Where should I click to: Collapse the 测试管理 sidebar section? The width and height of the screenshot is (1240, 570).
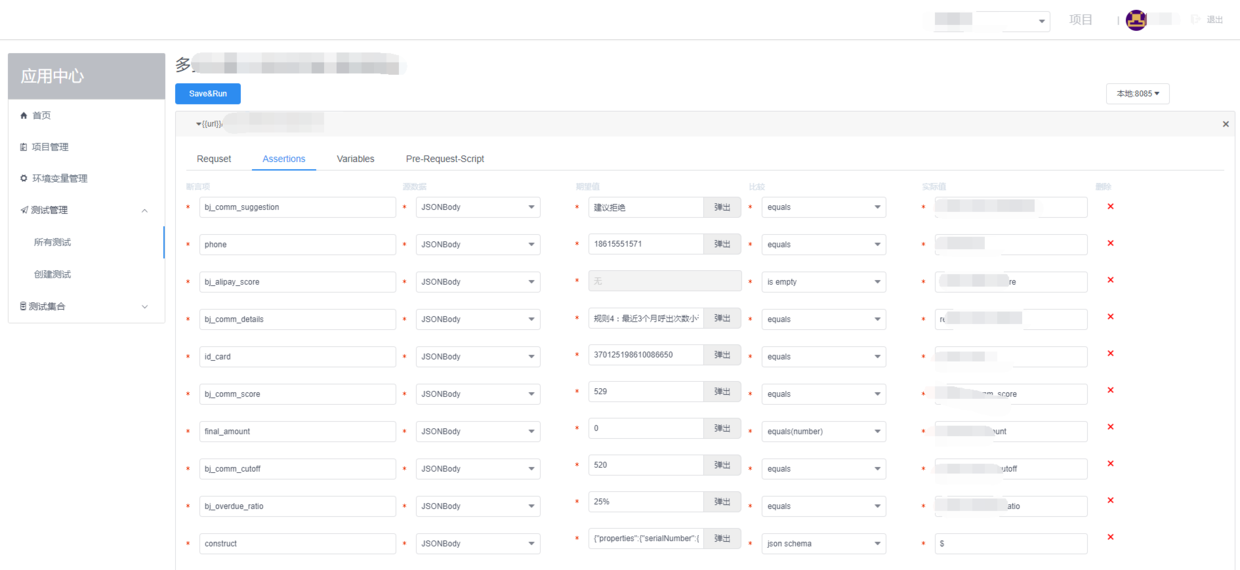point(86,210)
